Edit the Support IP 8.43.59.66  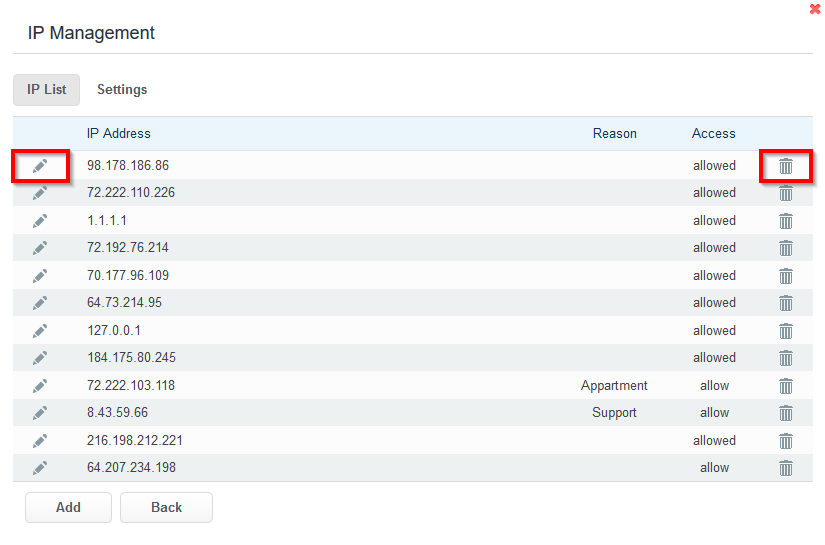pos(40,413)
